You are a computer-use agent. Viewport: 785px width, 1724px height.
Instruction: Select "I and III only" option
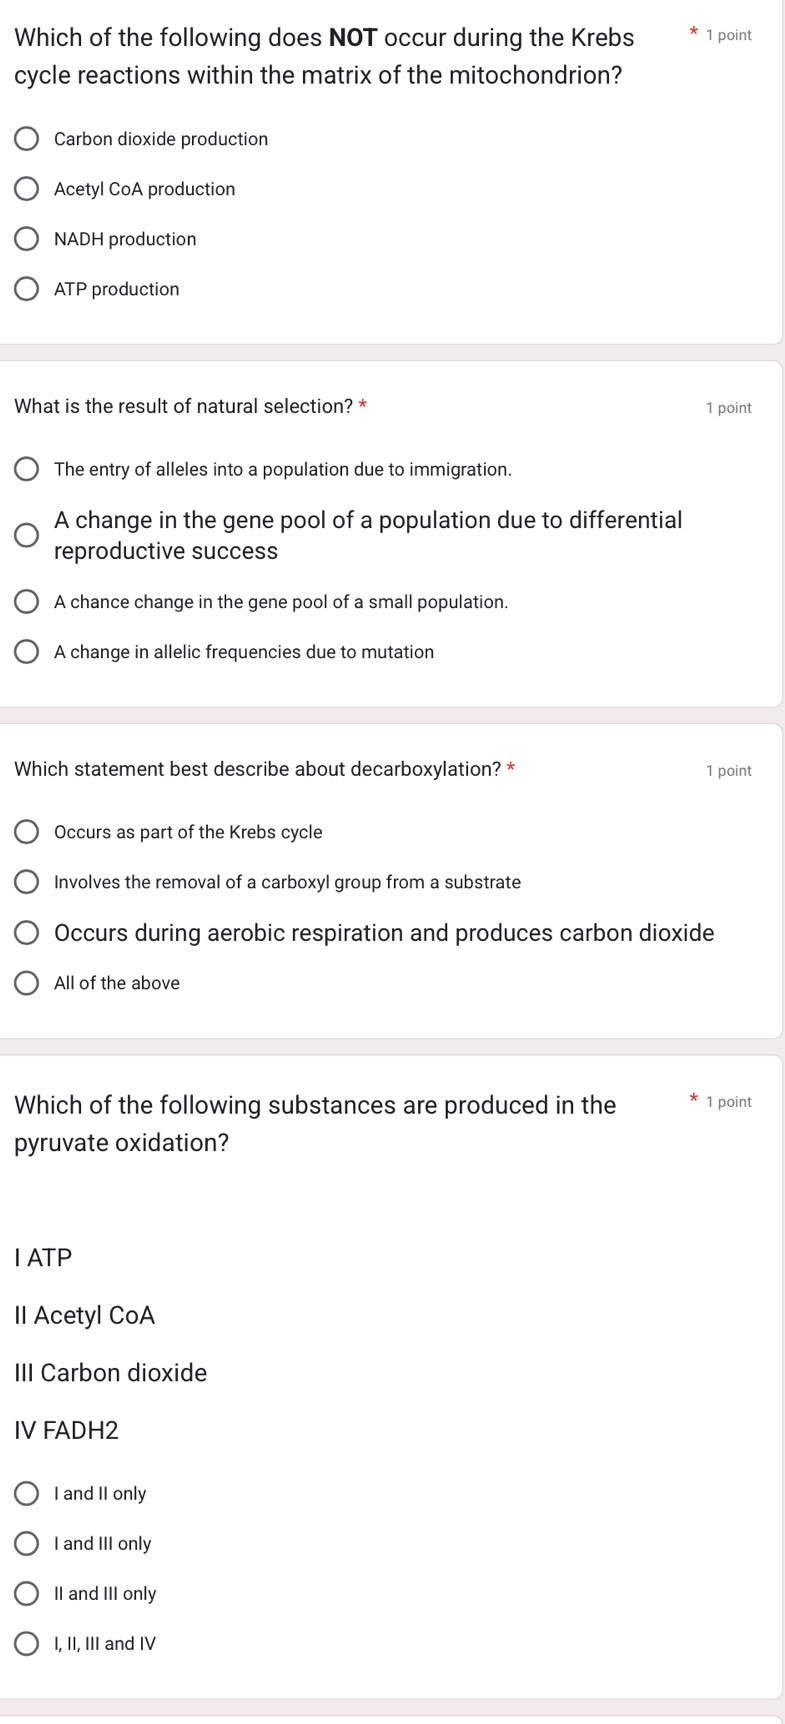tap(27, 1543)
